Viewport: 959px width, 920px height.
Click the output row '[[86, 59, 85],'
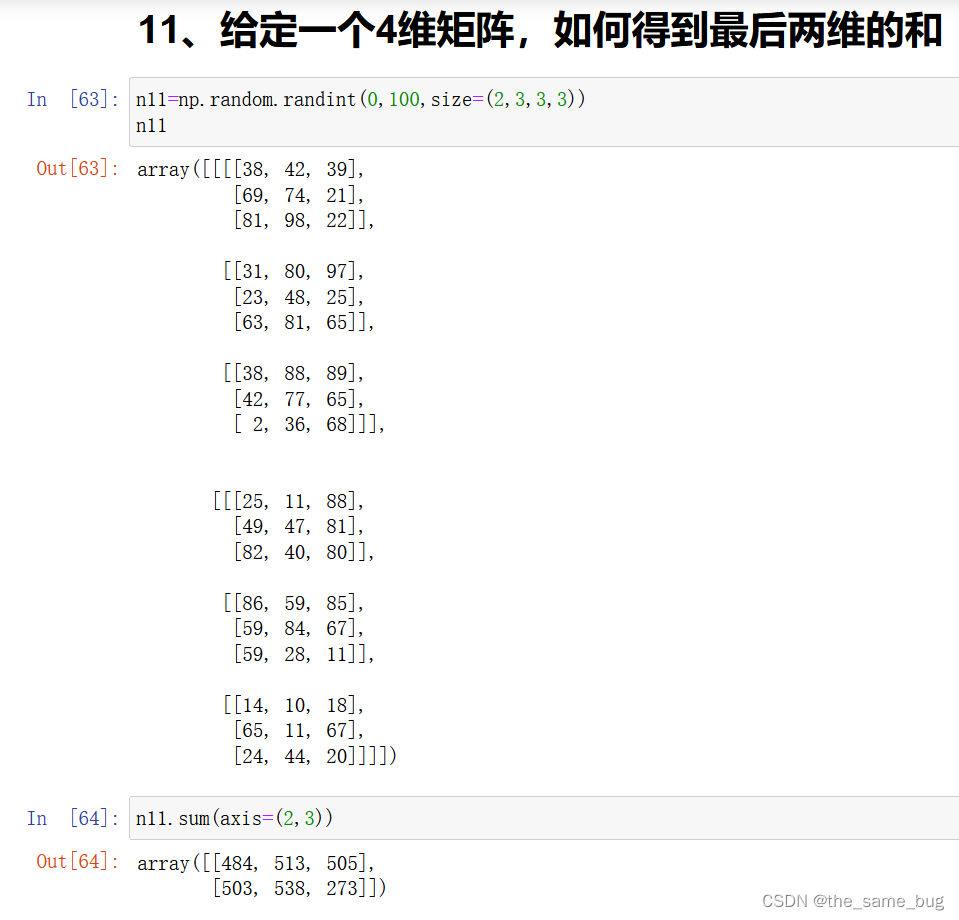tap(294, 603)
